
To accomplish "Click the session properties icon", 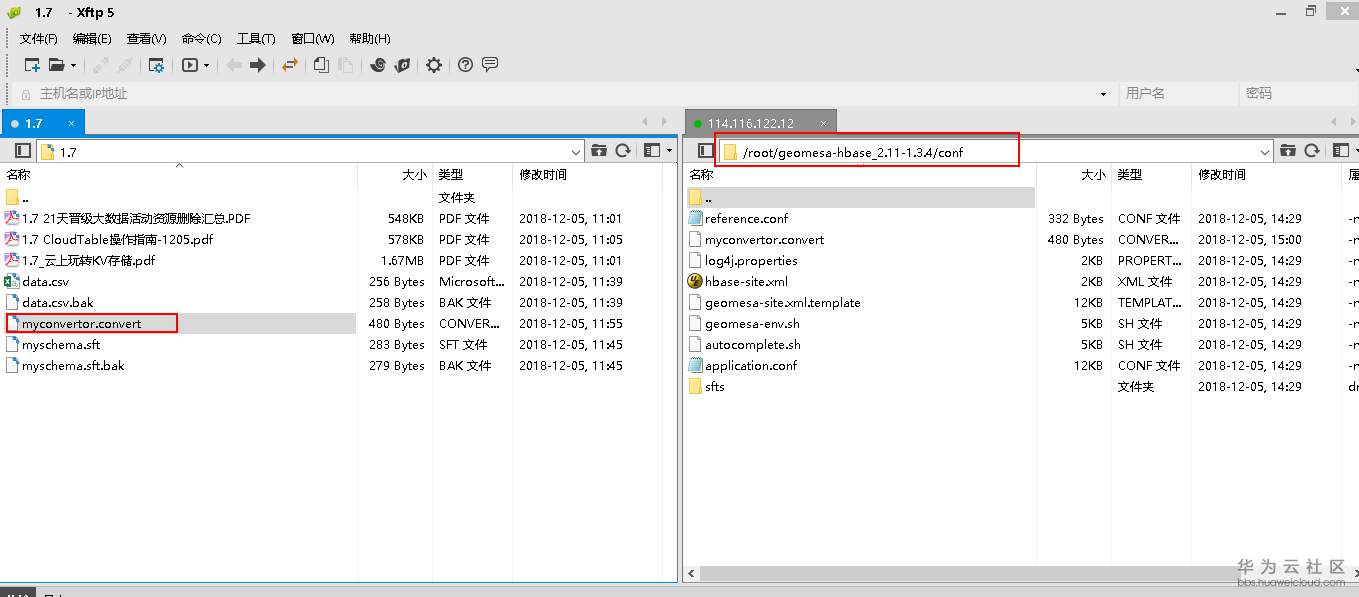I will point(156,65).
